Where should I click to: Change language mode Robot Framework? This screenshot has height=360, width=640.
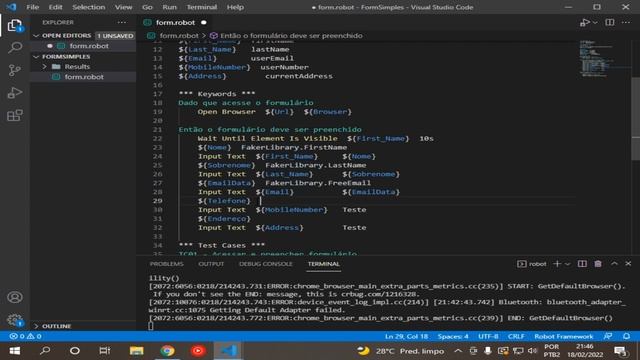point(564,336)
